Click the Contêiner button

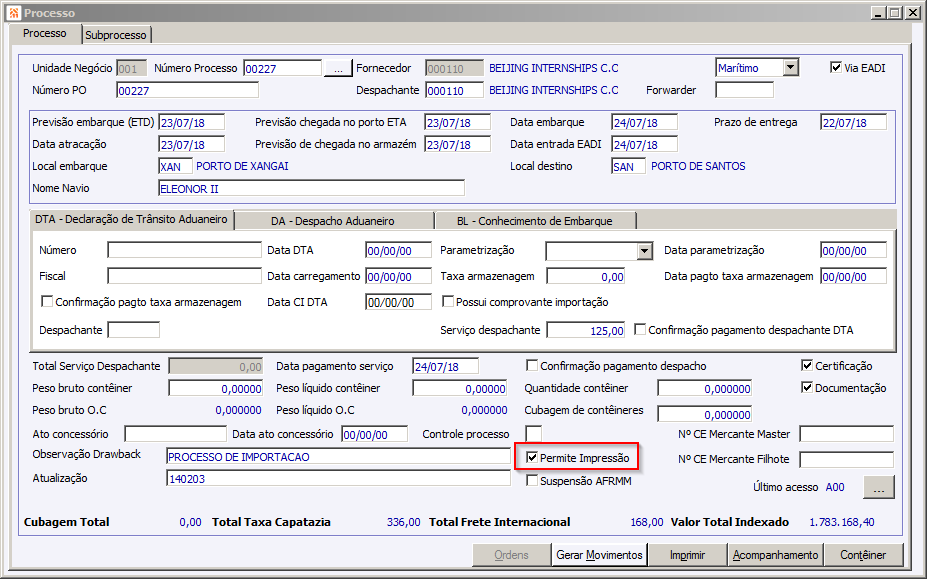pos(863,555)
